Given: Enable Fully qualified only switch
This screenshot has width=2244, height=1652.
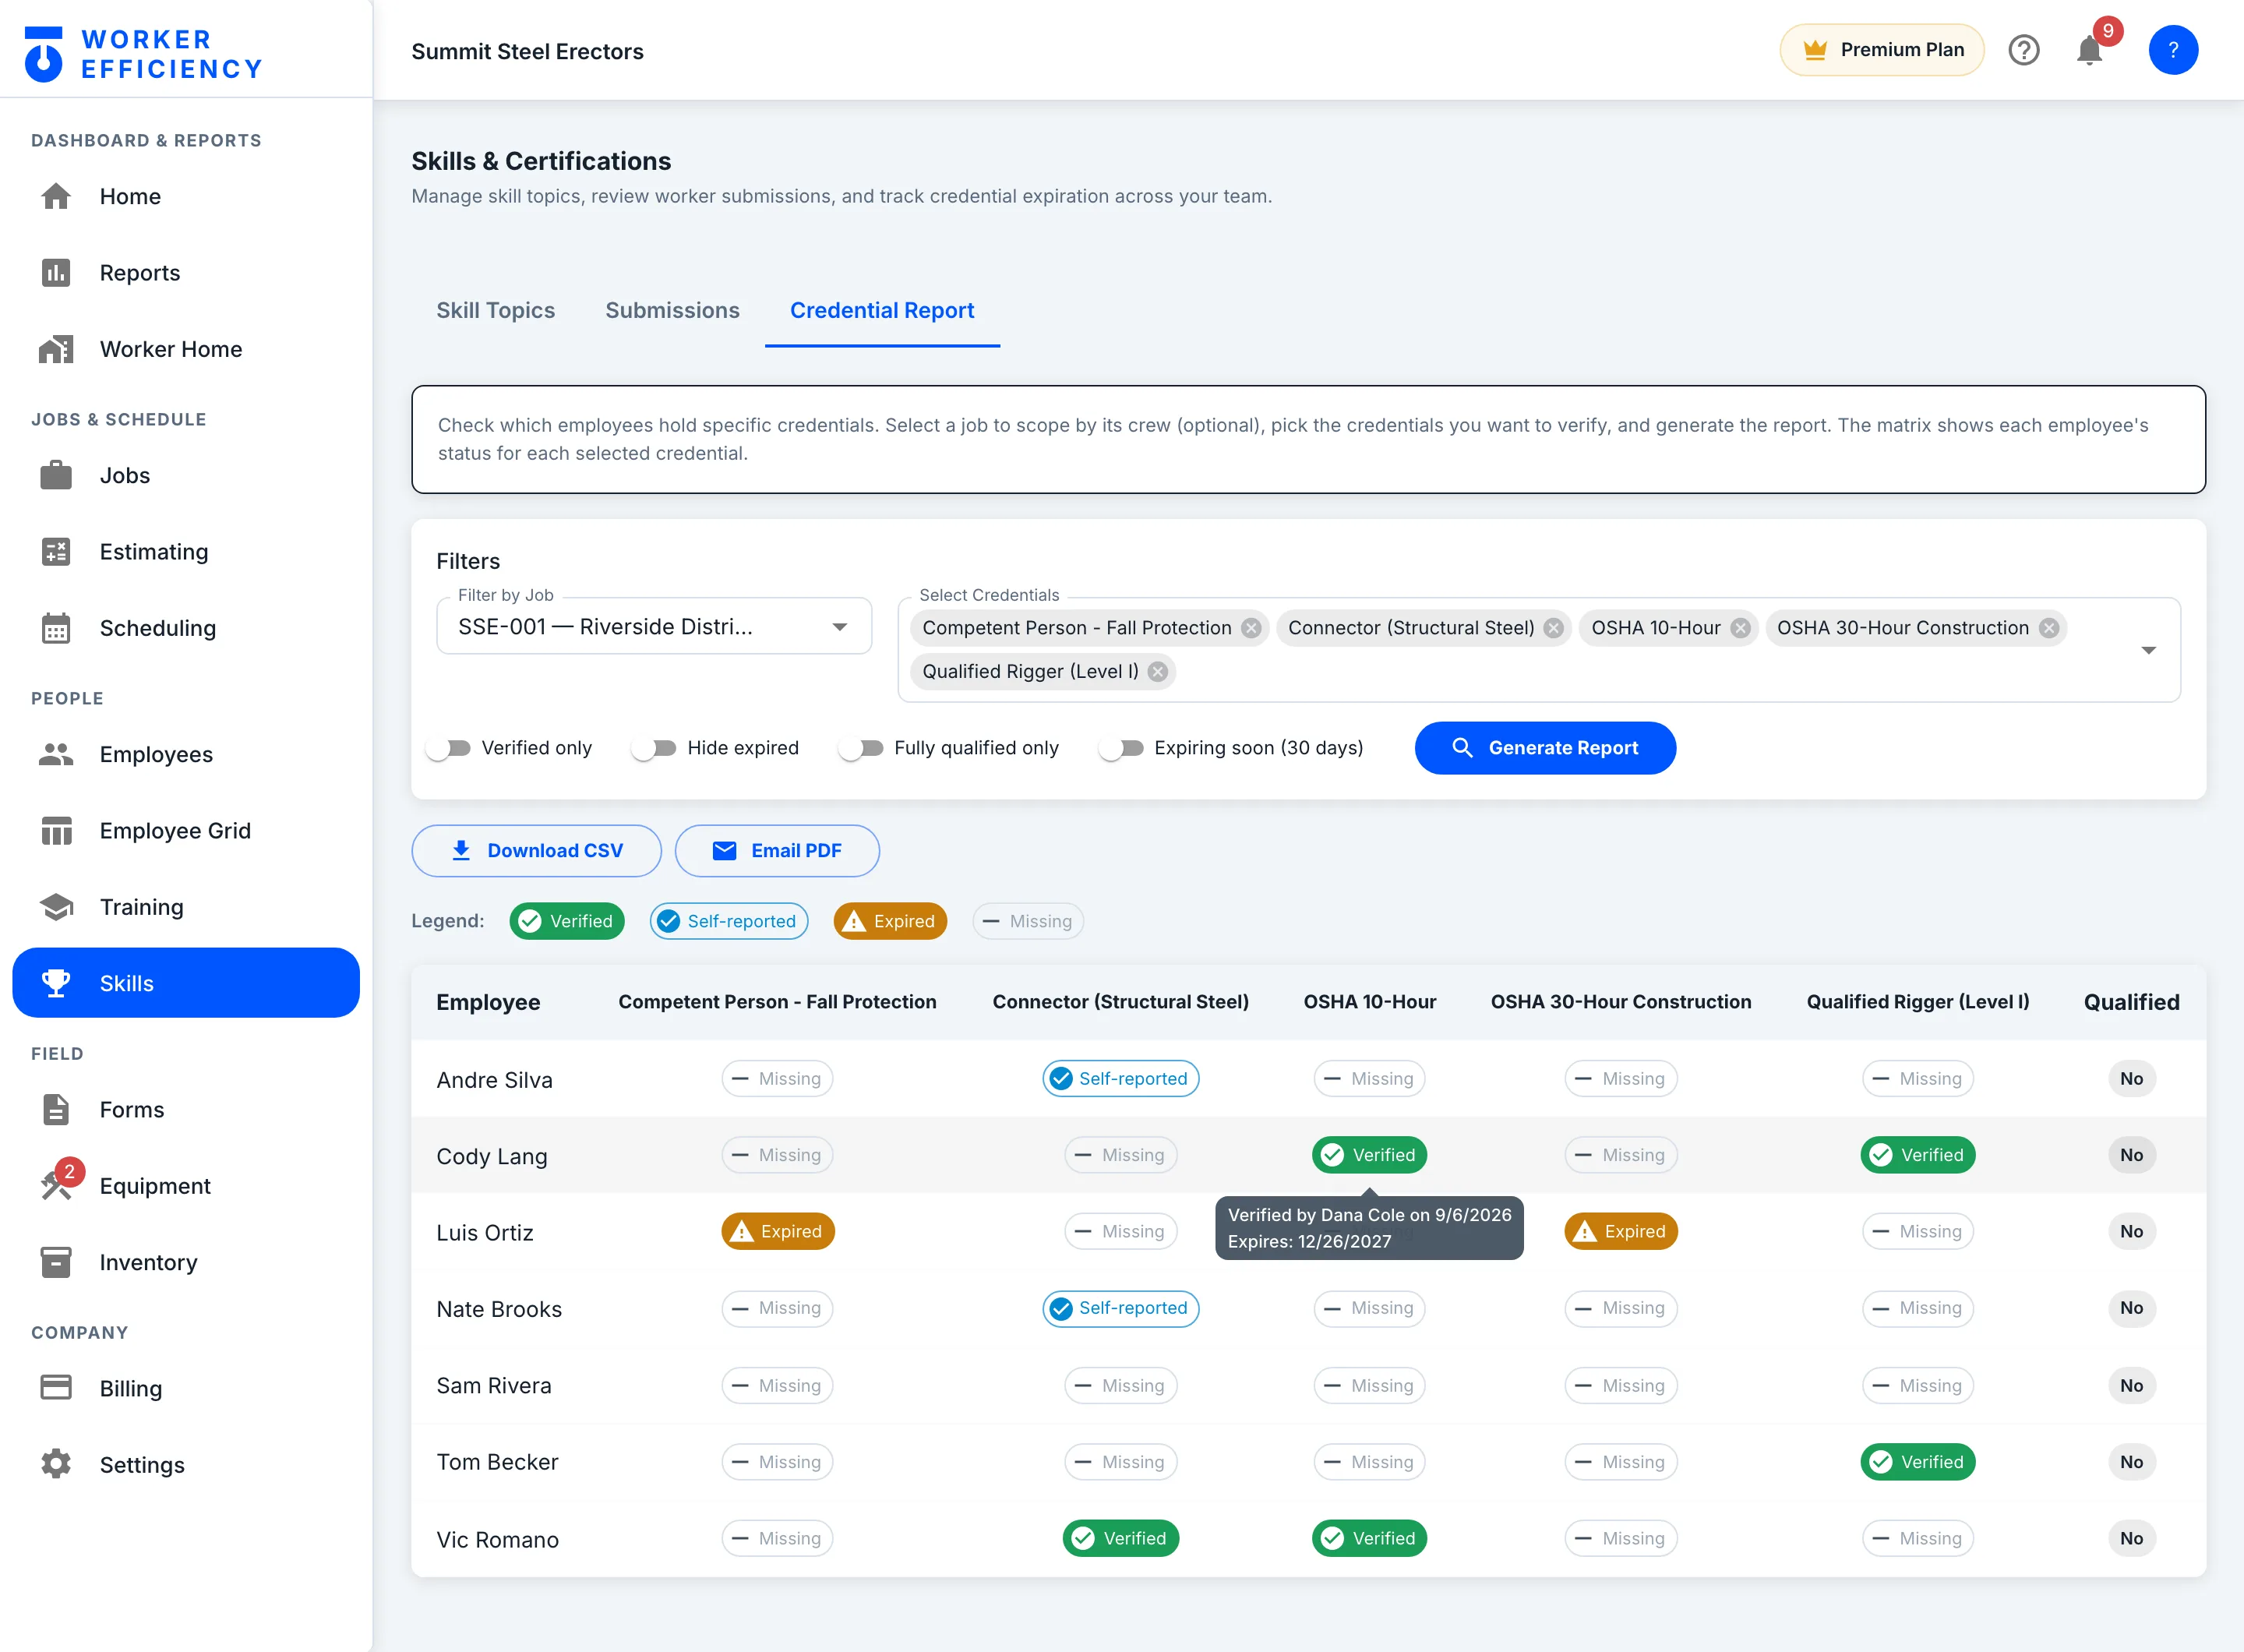Looking at the screenshot, I should [861, 748].
